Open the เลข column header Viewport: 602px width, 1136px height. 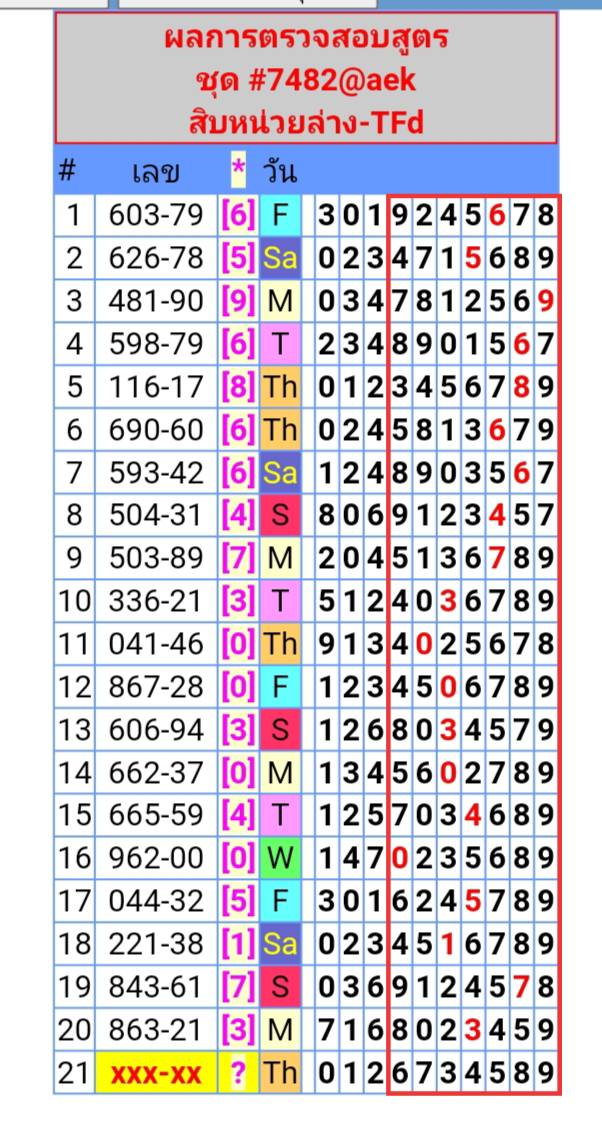(x=156, y=172)
